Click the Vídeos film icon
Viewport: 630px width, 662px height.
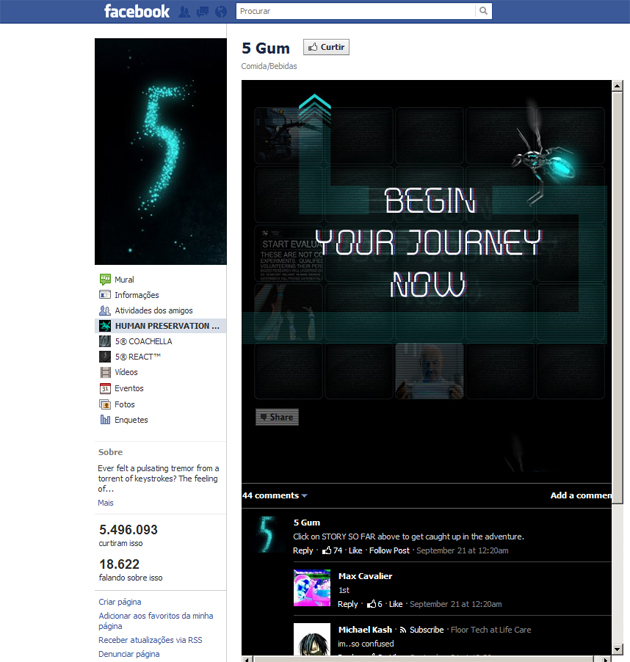105,372
